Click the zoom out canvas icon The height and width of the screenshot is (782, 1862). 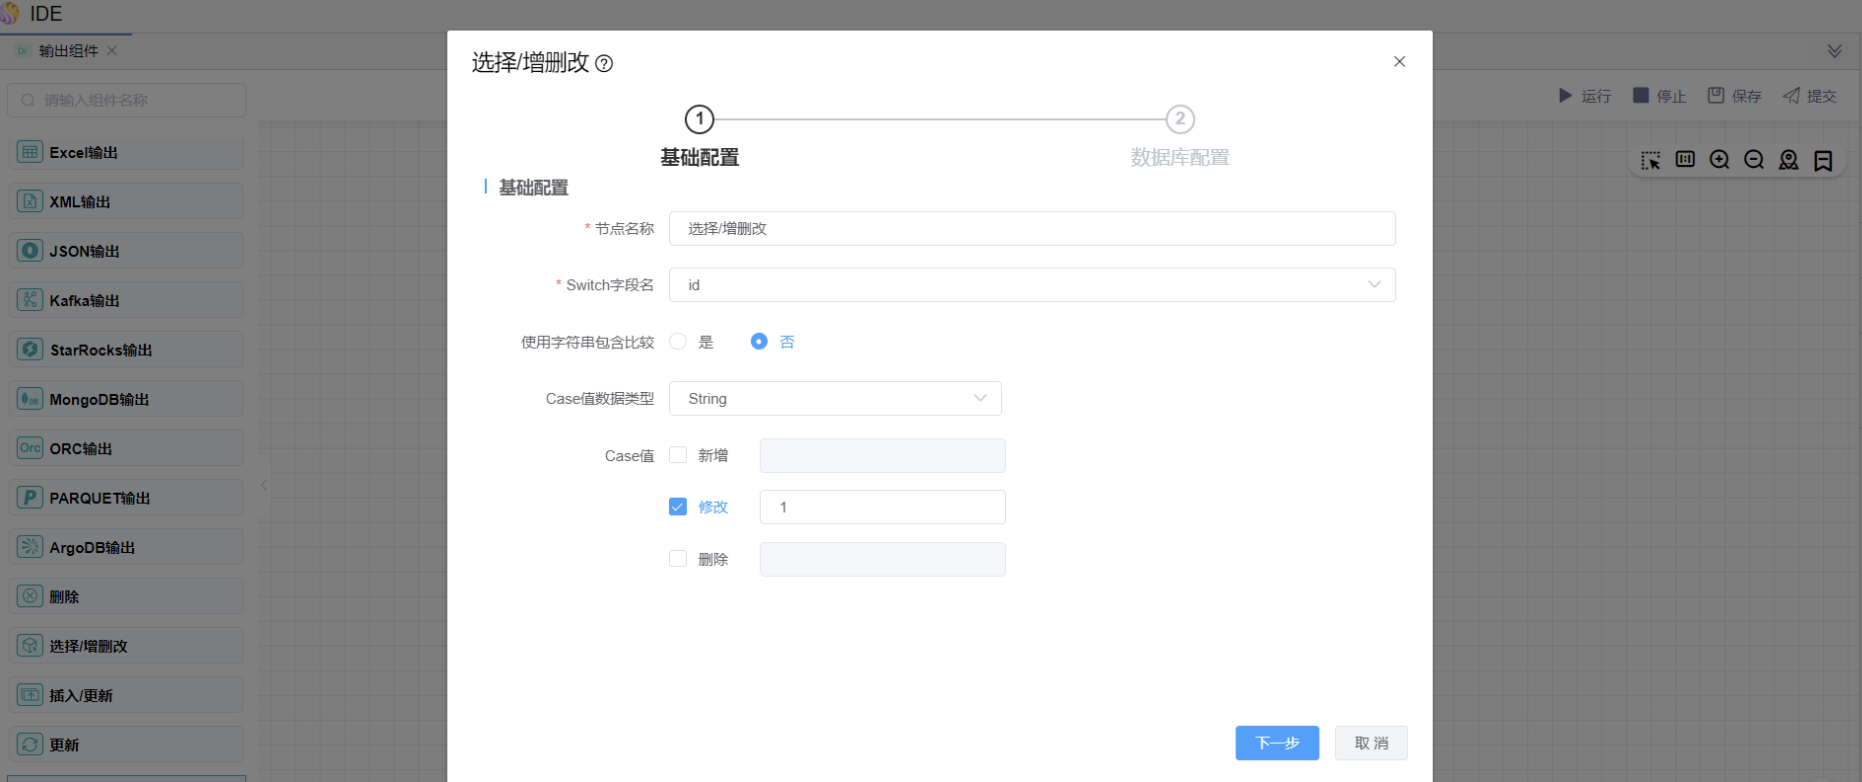coord(1753,160)
